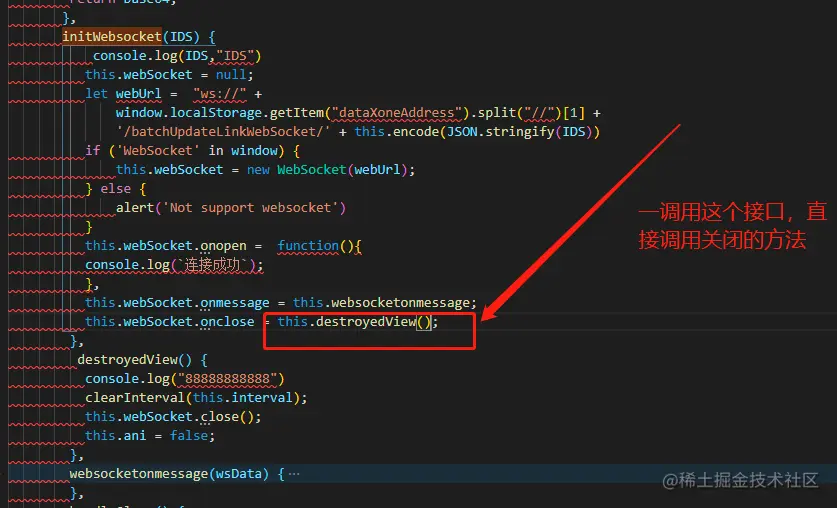837x508 pixels.
Task: Select the 'WebSocket' string in the if condition
Action: [x=158, y=151]
